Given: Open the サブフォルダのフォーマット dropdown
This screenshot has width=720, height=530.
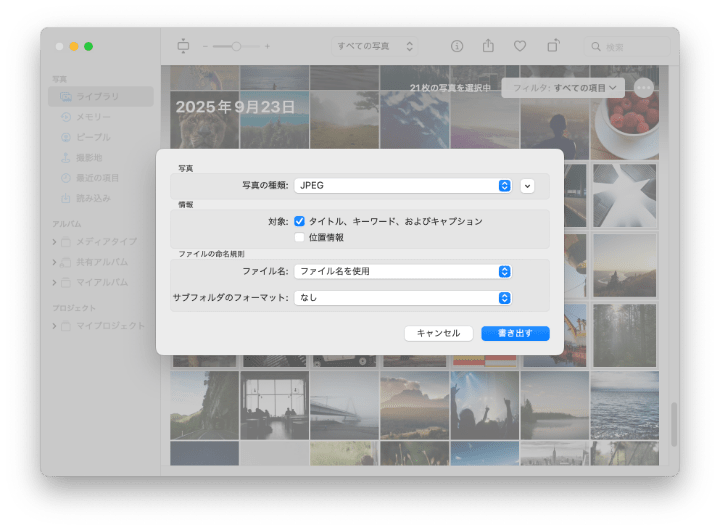Looking at the screenshot, I should [x=403, y=298].
